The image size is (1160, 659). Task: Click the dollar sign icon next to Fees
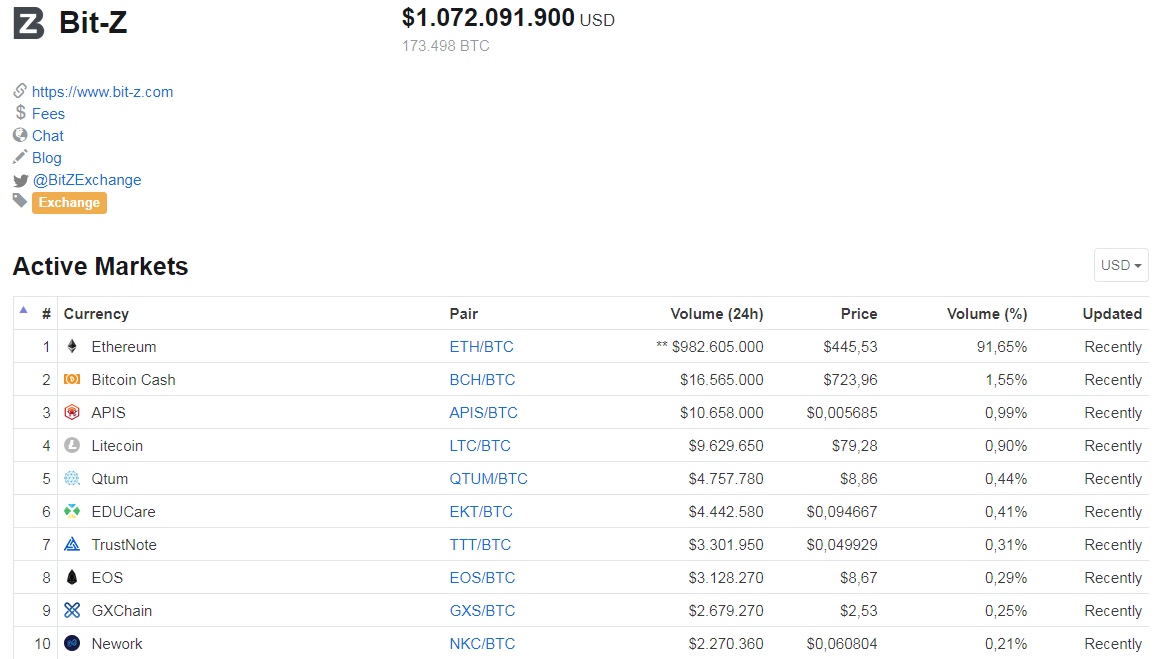[21, 112]
